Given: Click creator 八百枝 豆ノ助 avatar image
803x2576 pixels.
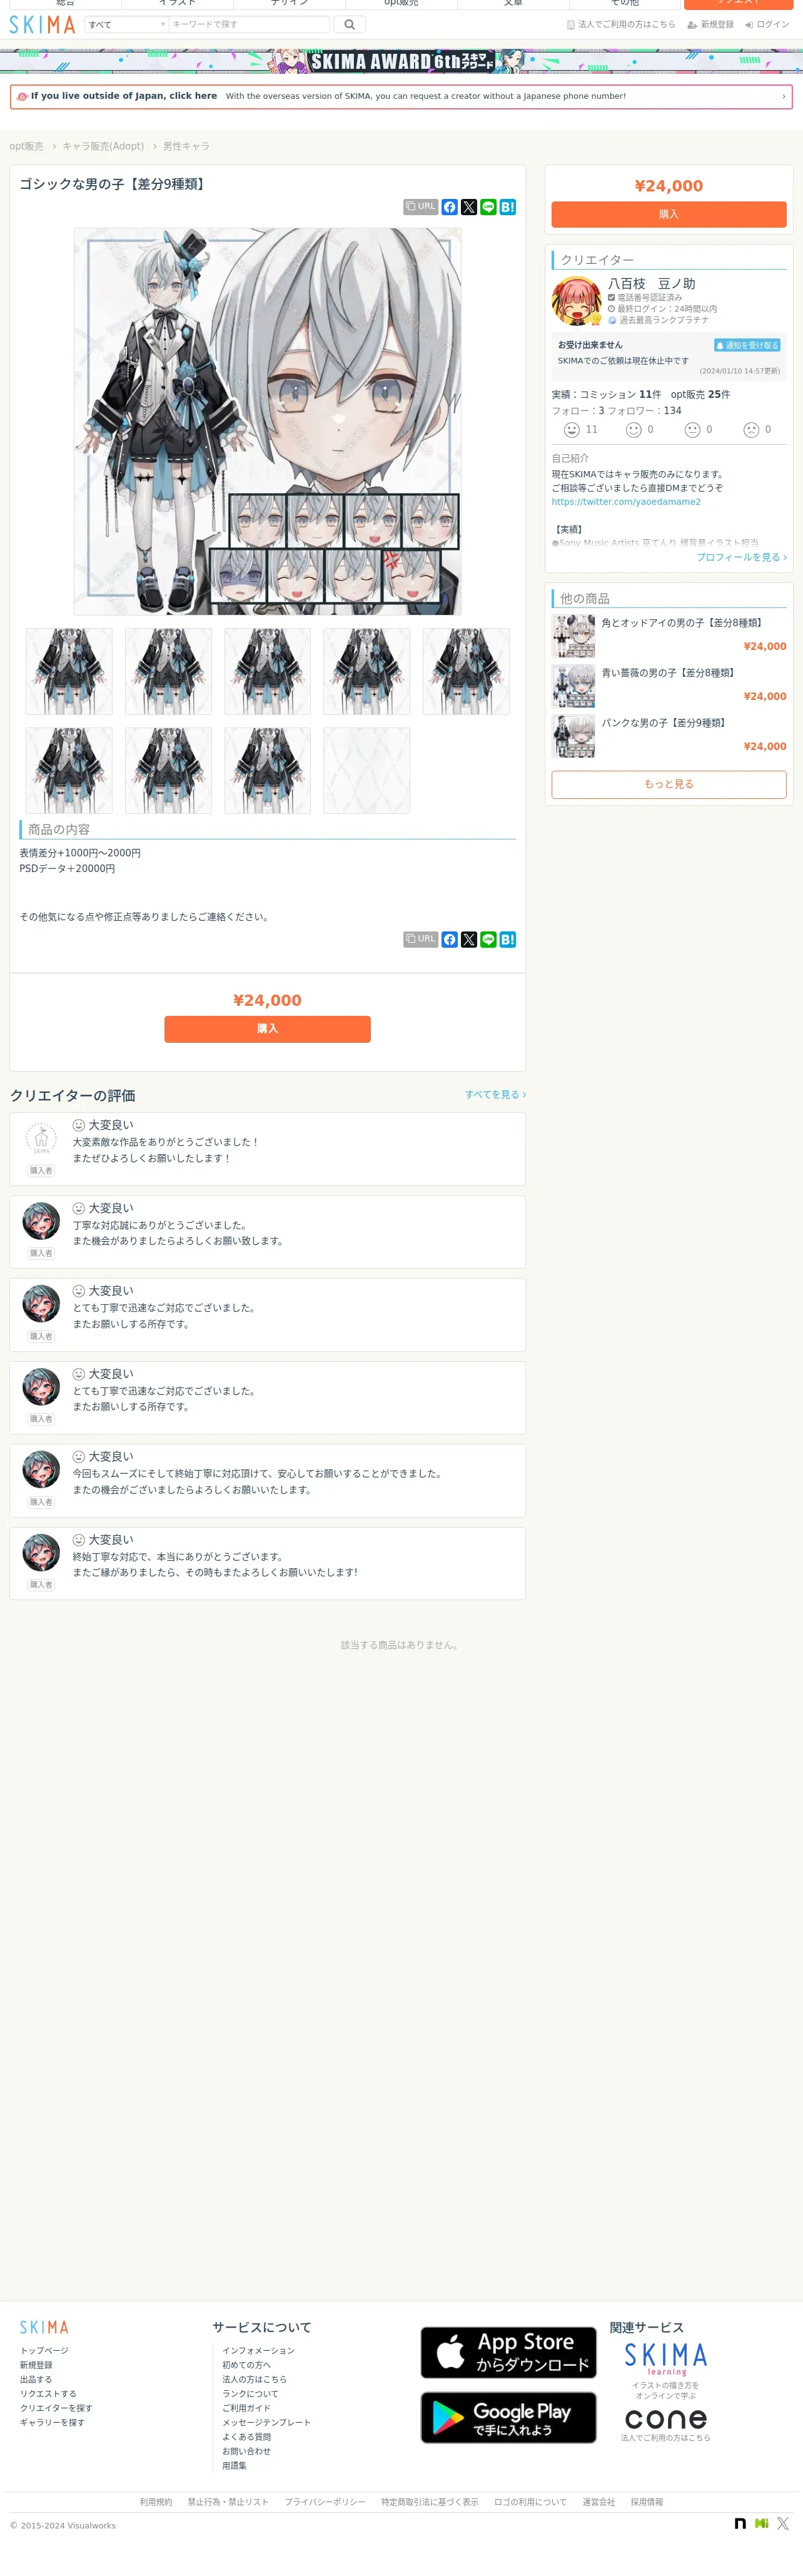Looking at the screenshot, I should (576, 301).
